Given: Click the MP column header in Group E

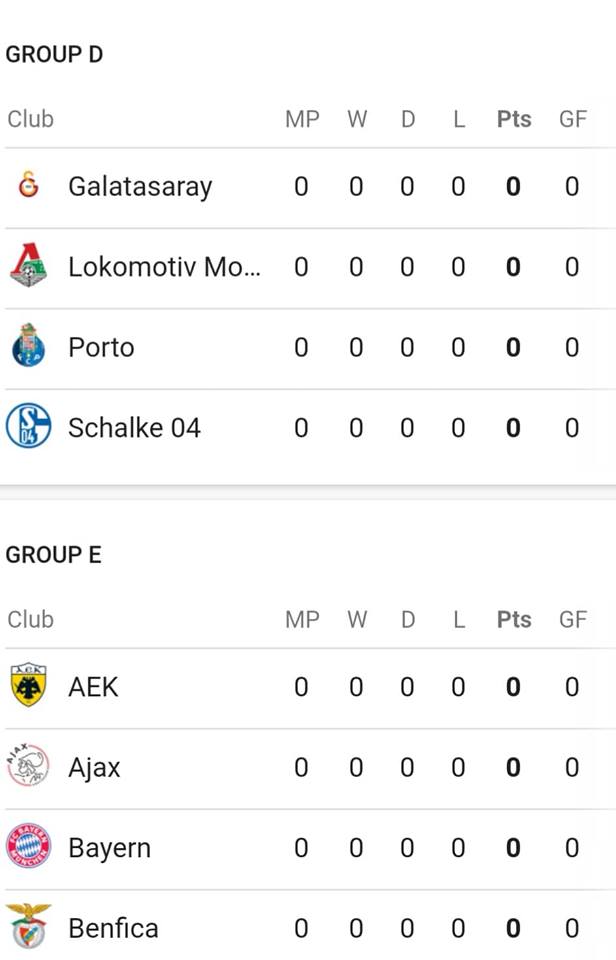Looking at the screenshot, I should point(302,620).
